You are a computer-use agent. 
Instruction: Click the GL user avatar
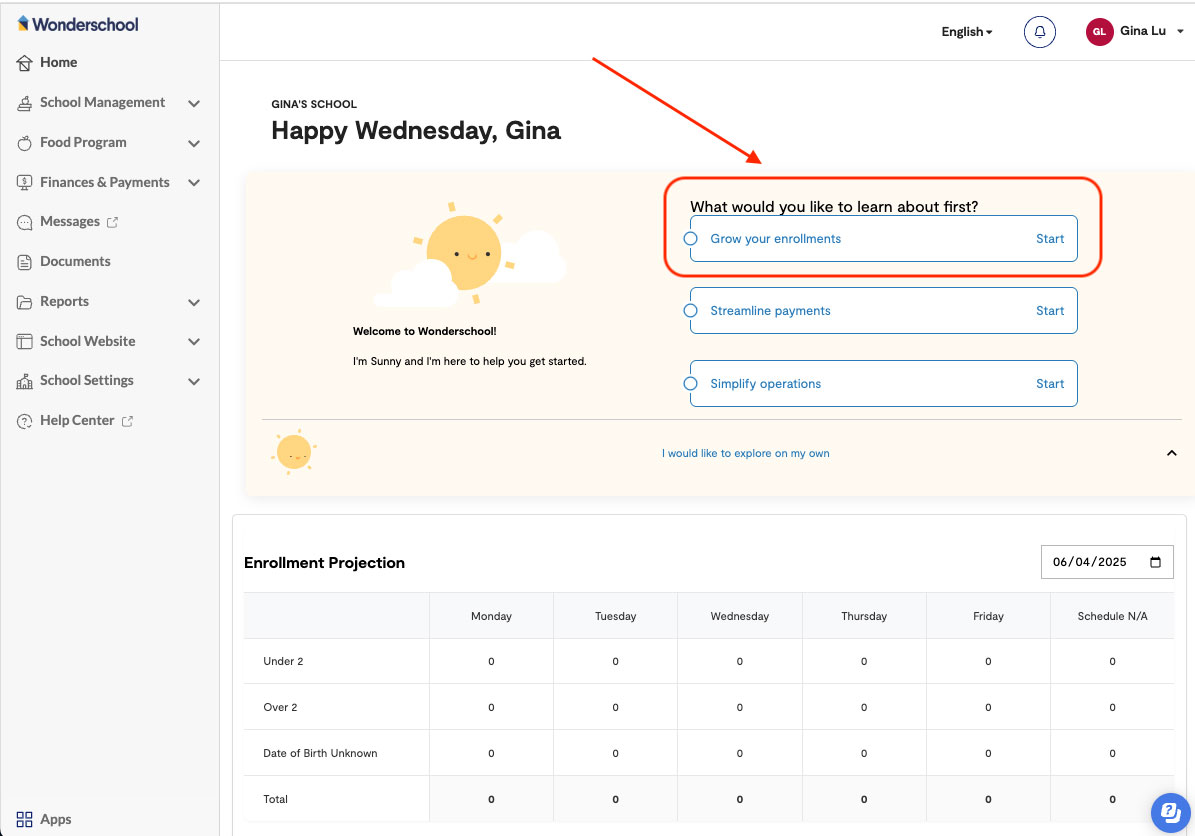pos(1099,32)
